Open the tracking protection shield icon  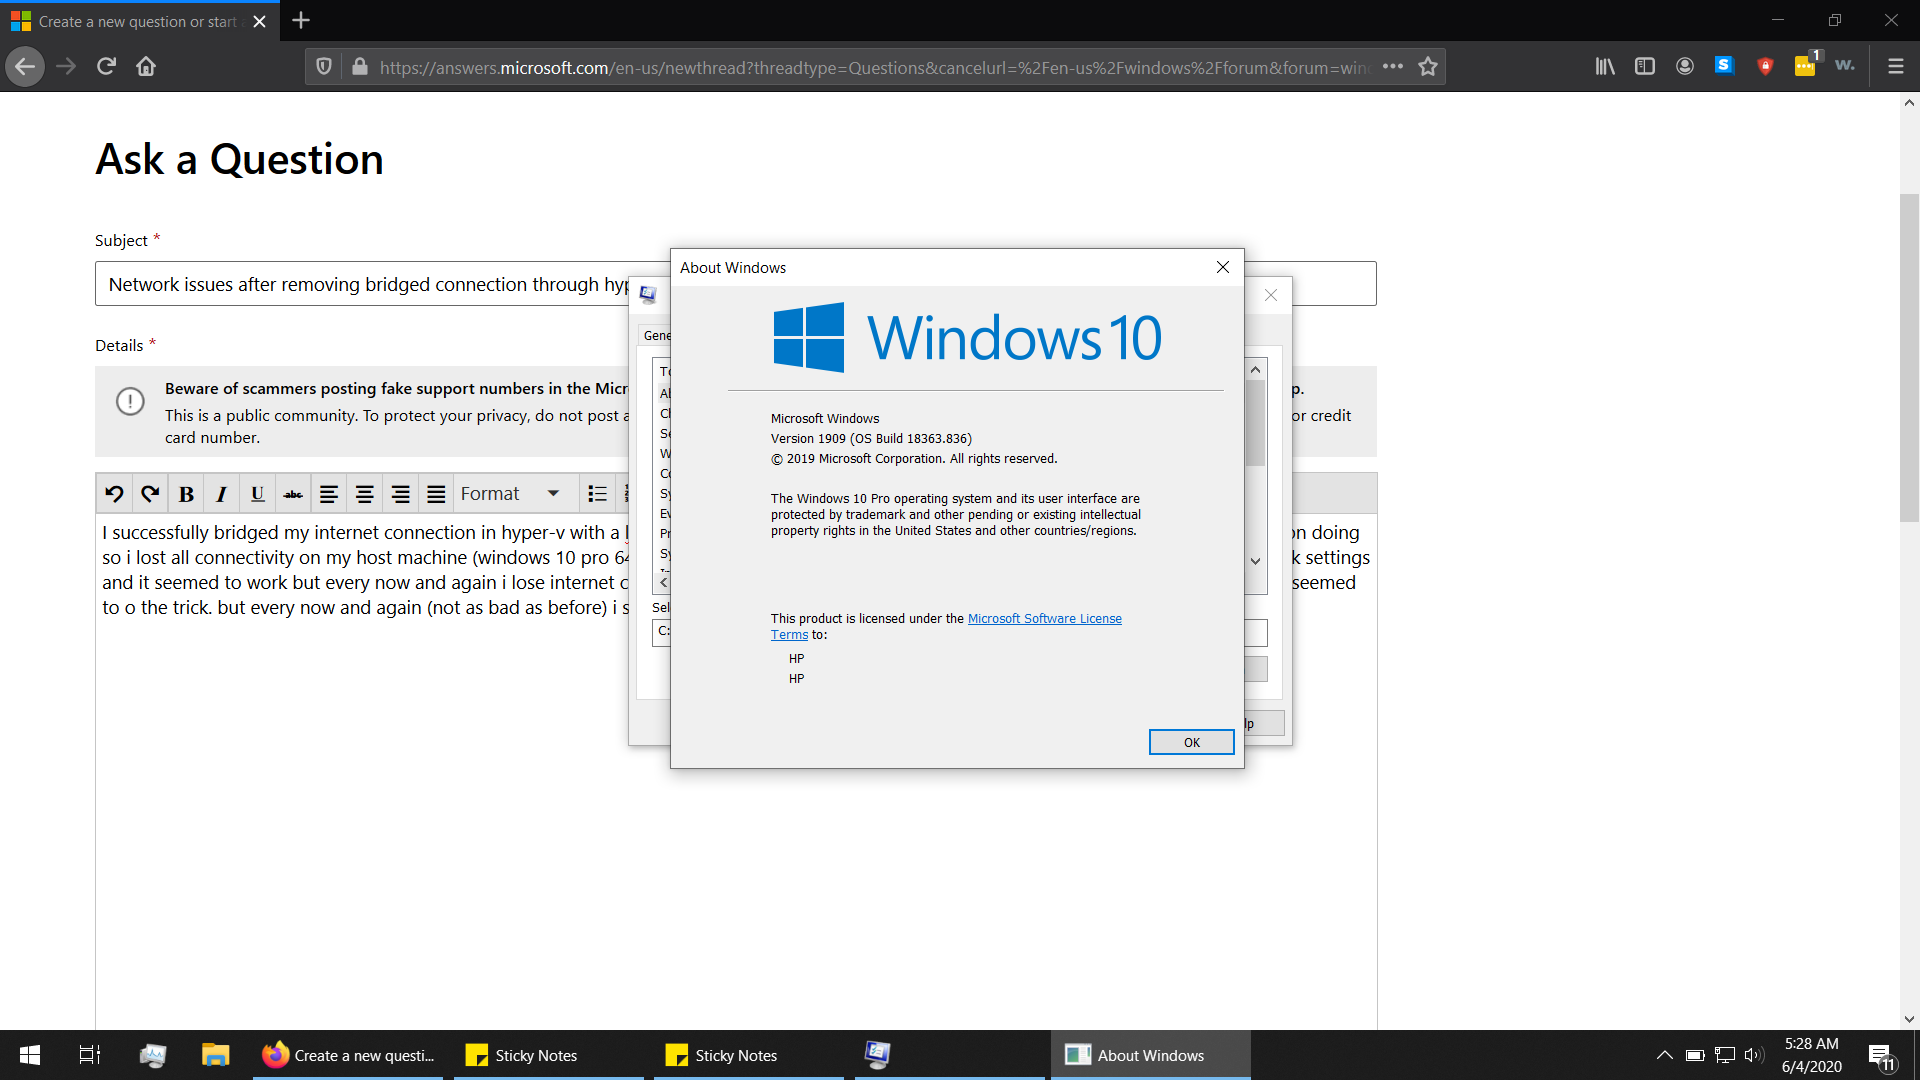(324, 67)
